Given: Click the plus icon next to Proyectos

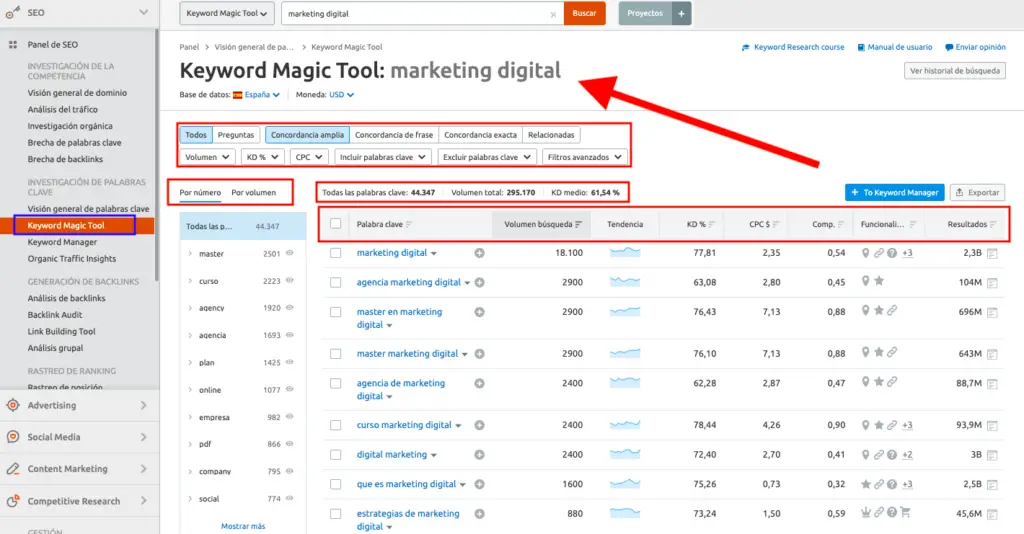Looking at the screenshot, I should (x=681, y=14).
